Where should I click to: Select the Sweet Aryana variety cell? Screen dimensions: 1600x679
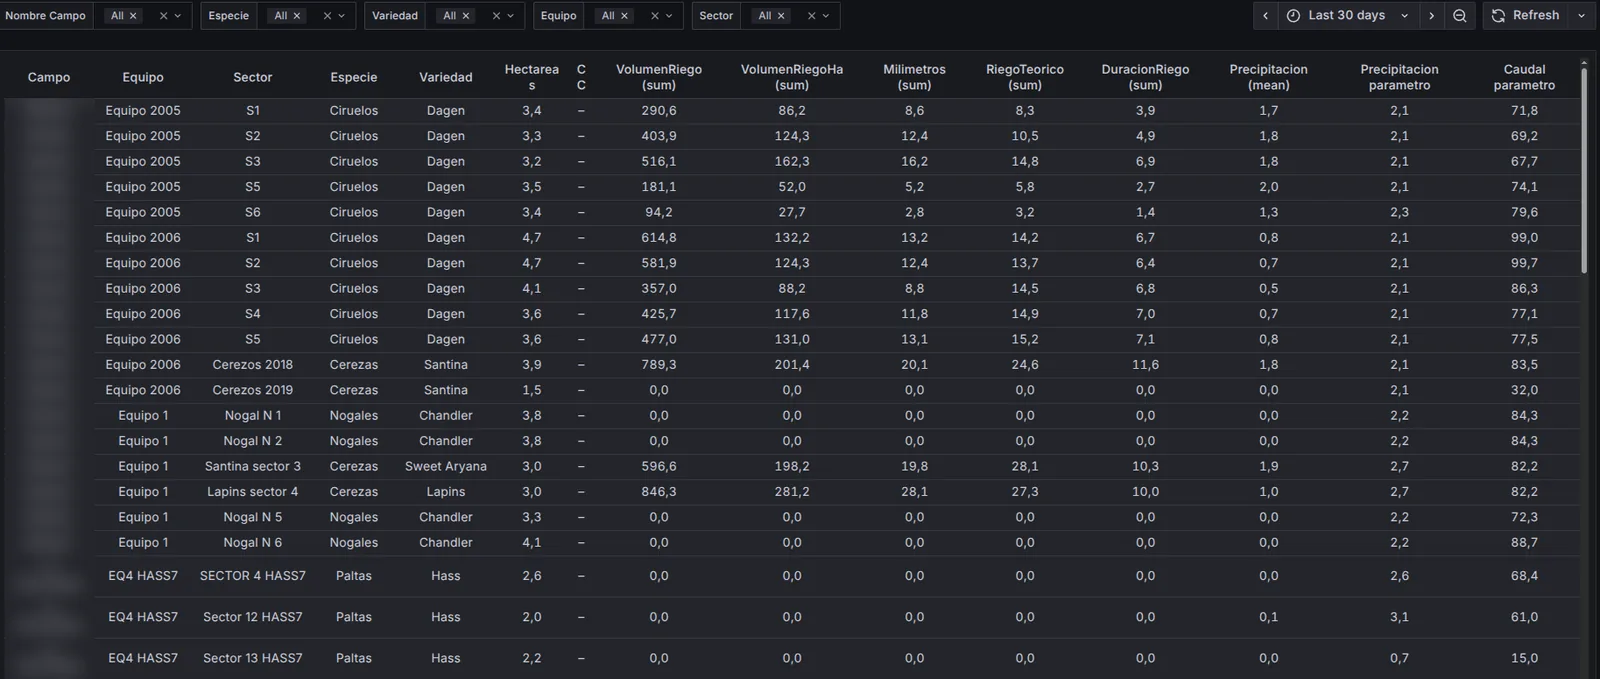[x=446, y=467]
